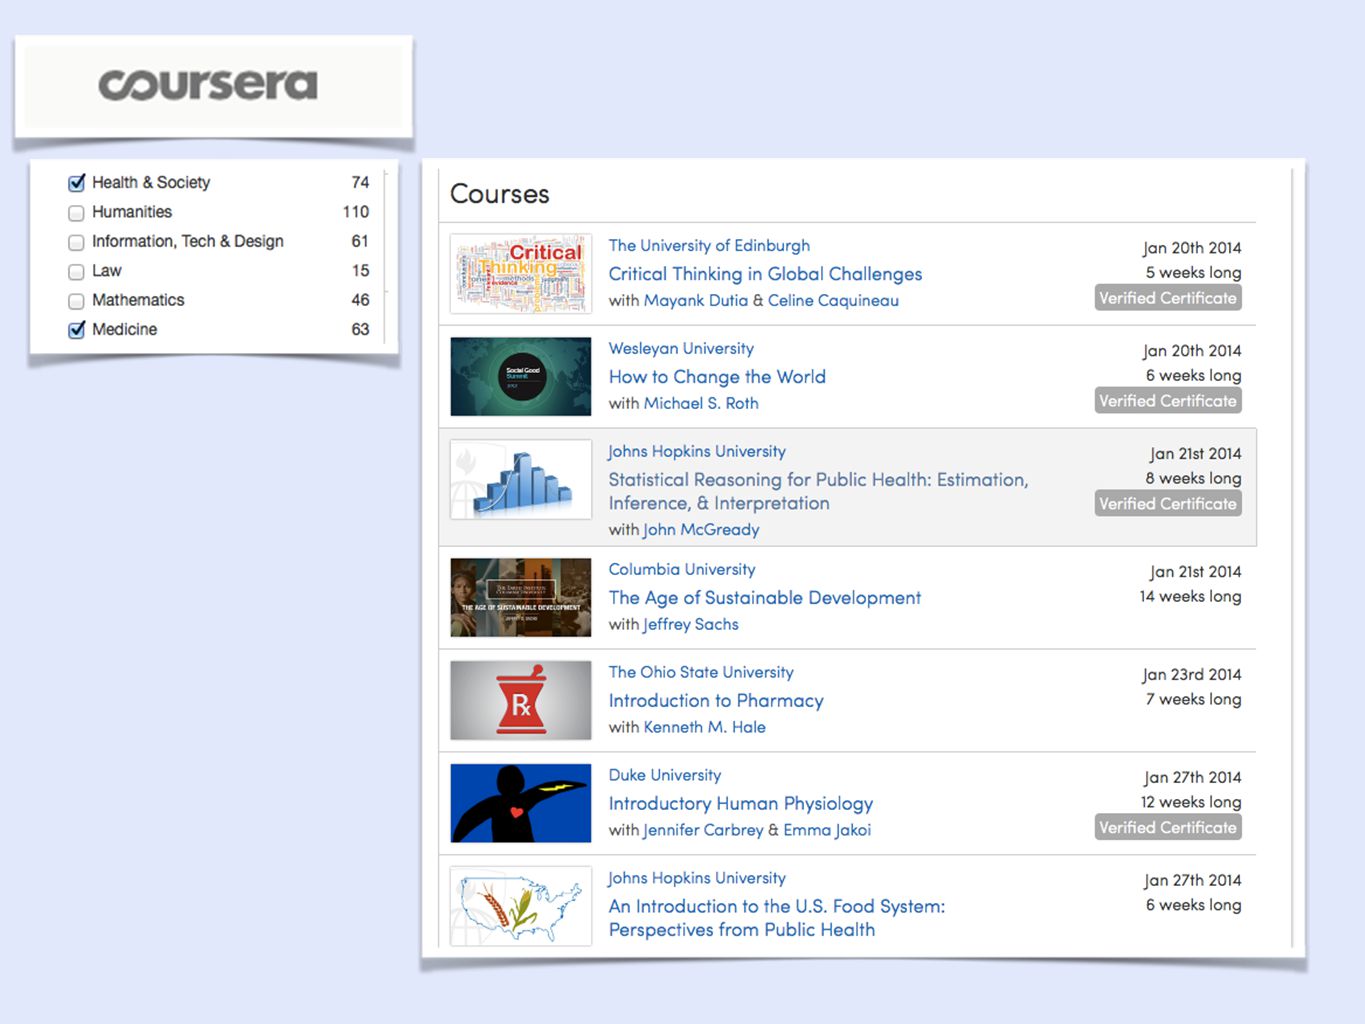Open The Age of Sustainable Development course

(x=765, y=598)
